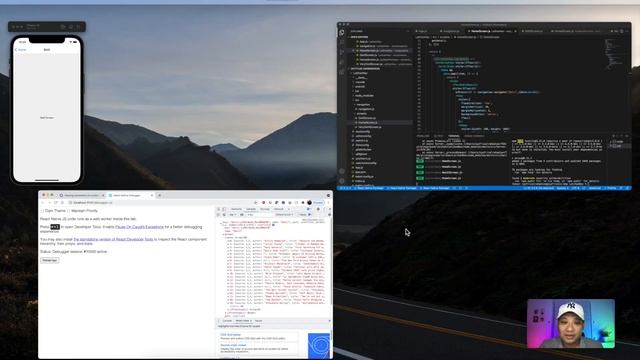
Task: Switch to DevTools Elements tab
Action: 236,209
